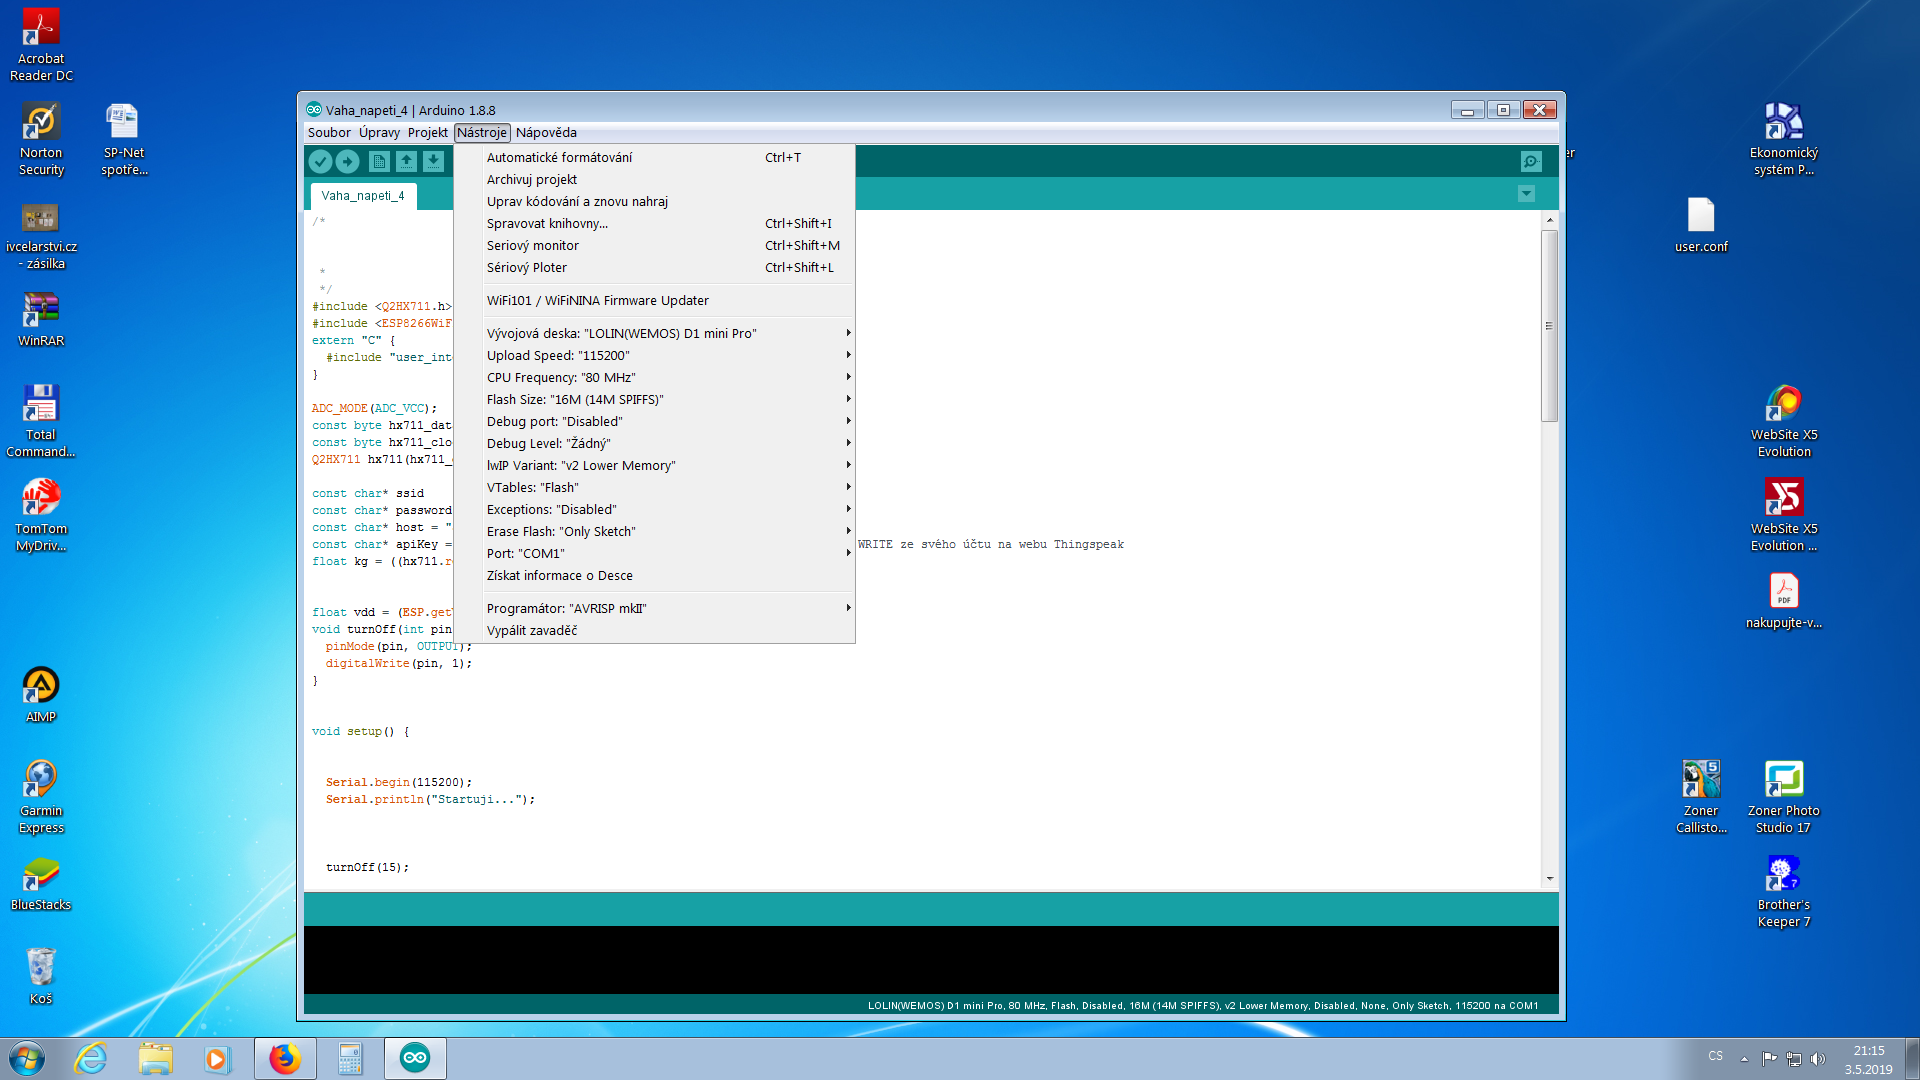Expand the Programátor AVRISP mkII submenu
The image size is (1920, 1080).
[654, 609]
